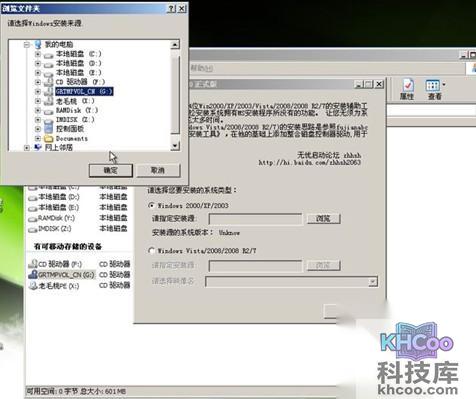Select the 控制面板 icon in the tree
Screen dimensions: 476x399
pos(49,128)
